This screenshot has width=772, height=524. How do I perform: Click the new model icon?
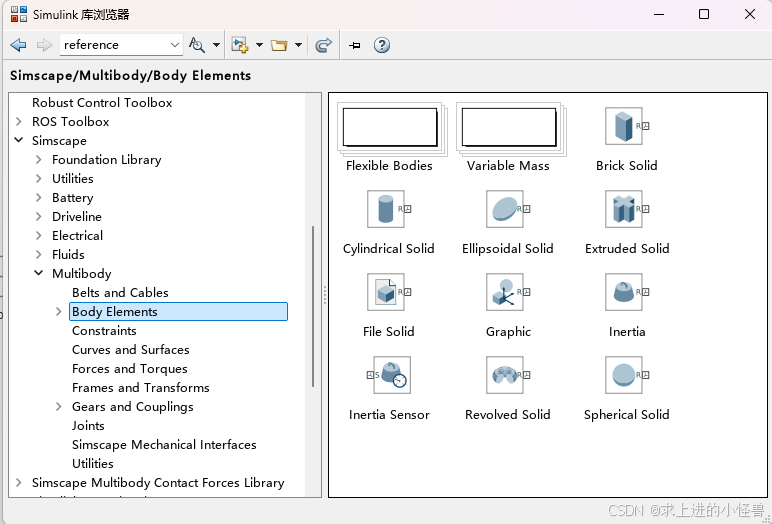pyautogui.click(x=240, y=45)
